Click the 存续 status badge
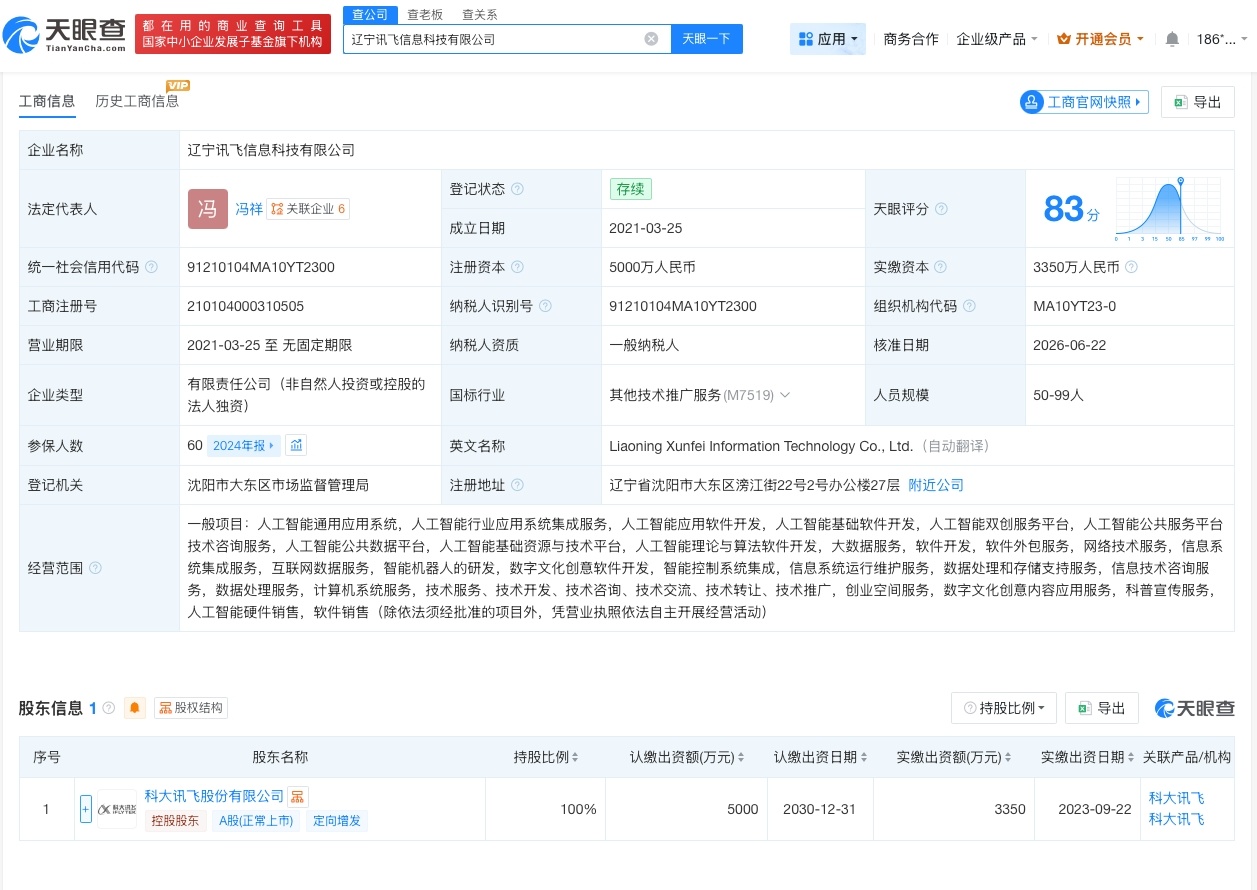1257x890 pixels. coord(630,189)
